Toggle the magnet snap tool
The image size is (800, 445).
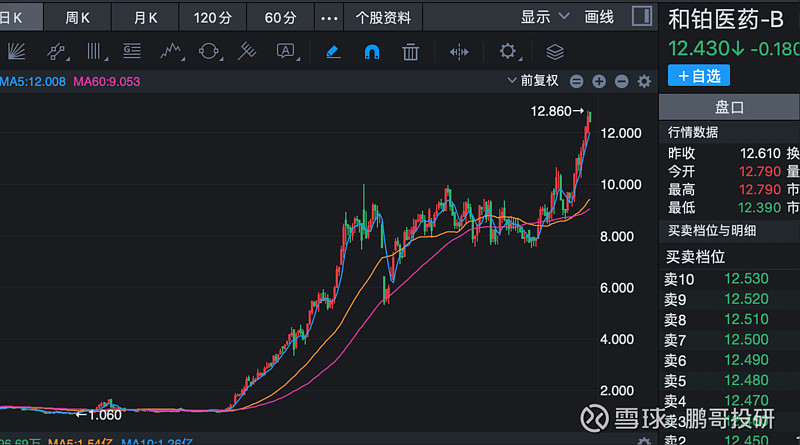click(x=371, y=52)
